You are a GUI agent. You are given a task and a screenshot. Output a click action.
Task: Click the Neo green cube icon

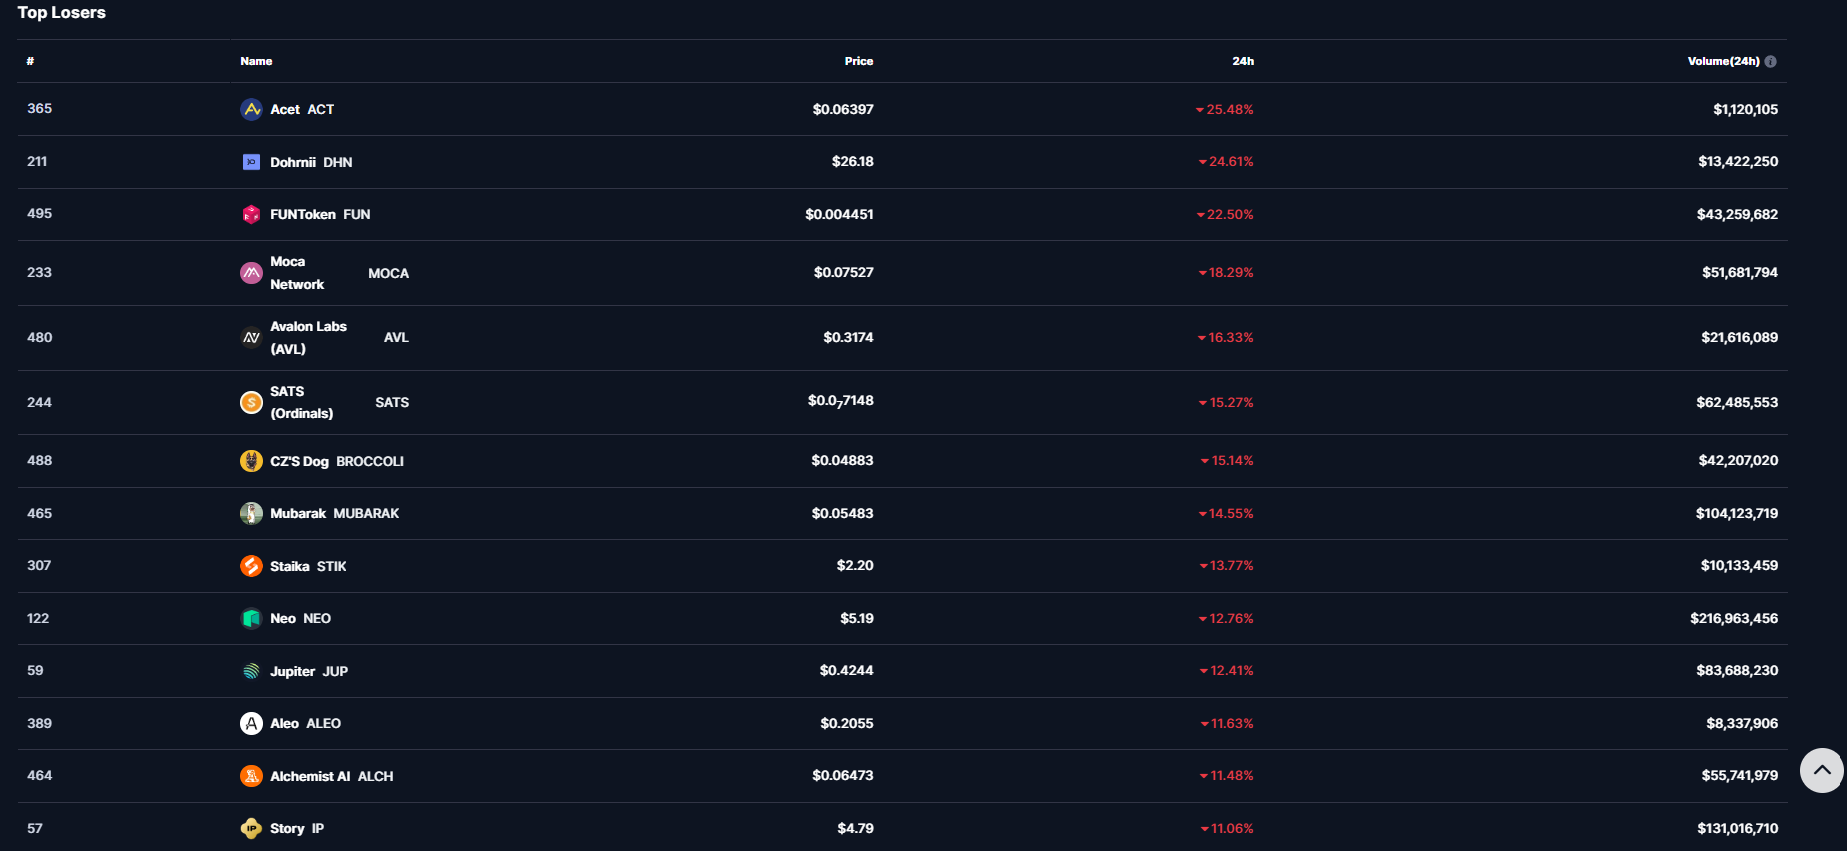(x=251, y=618)
